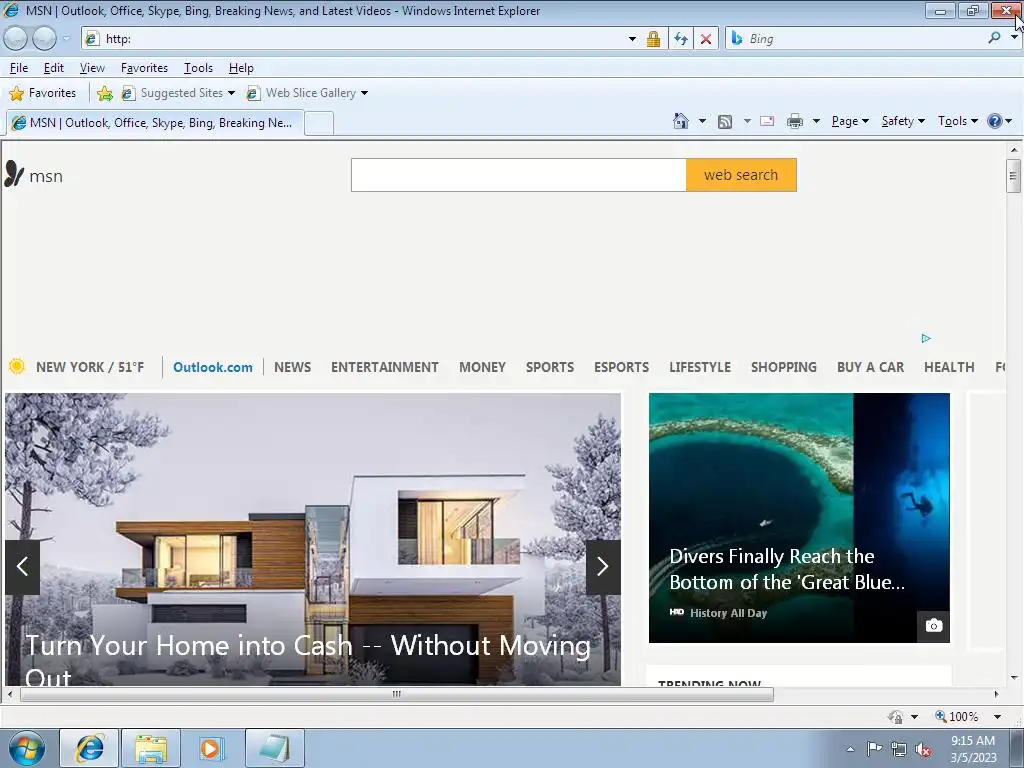Go to NEWS section

293,367
